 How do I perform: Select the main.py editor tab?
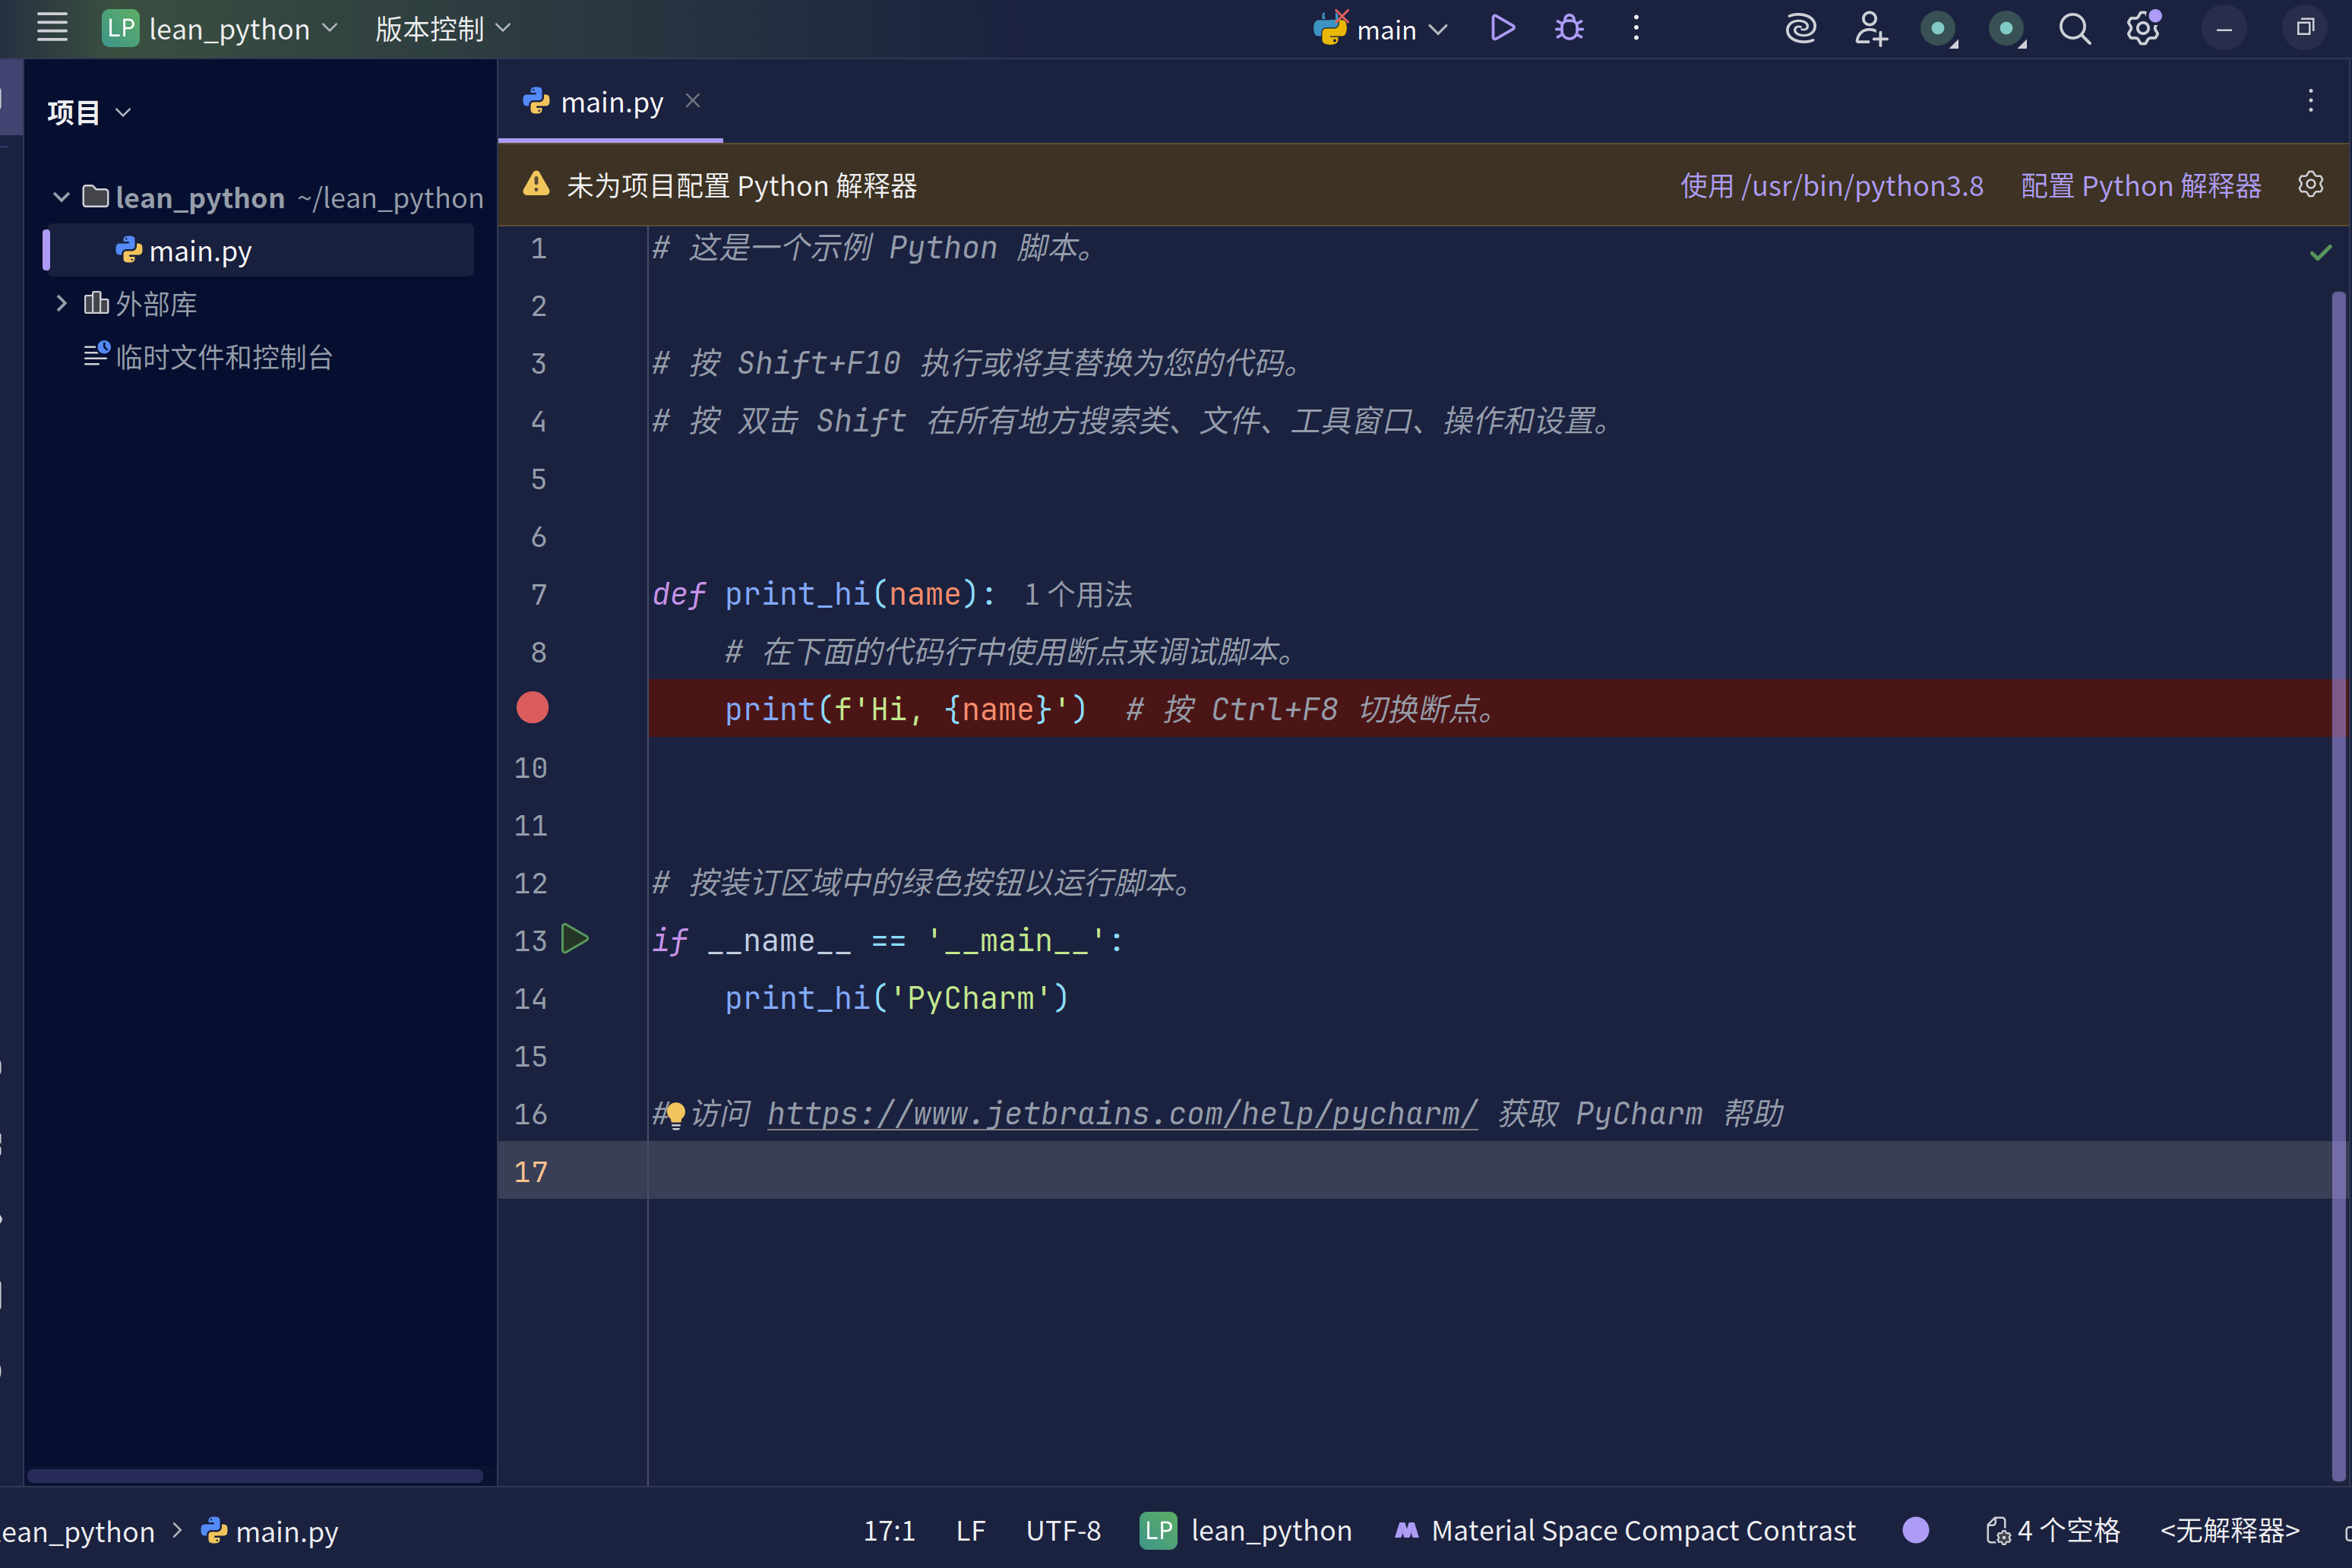610,102
